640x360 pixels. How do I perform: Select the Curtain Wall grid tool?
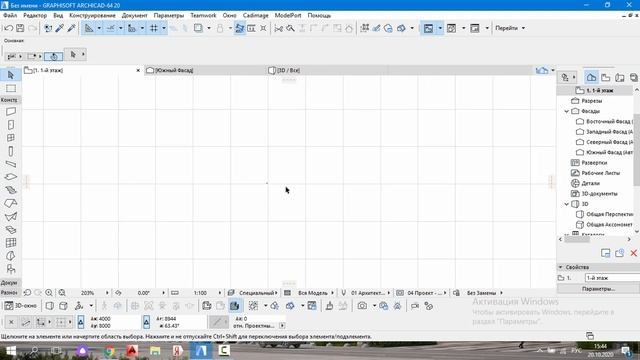(11, 242)
